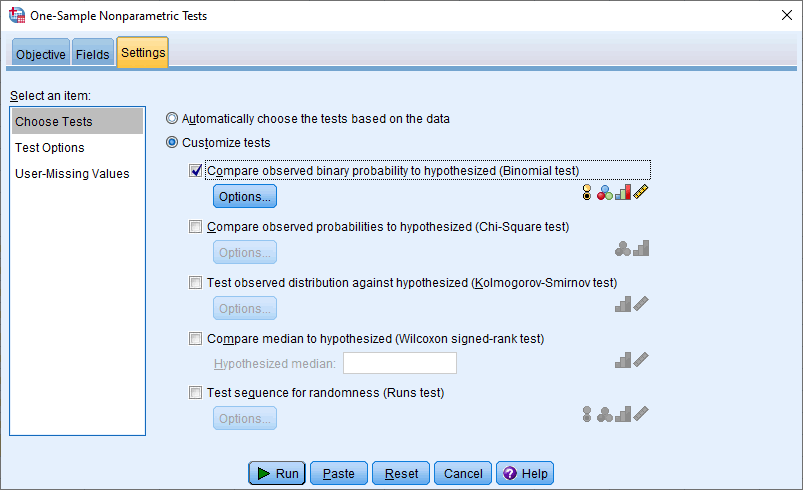Open the Fields tab
Viewport: 803px width, 490px height.
coord(93,55)
